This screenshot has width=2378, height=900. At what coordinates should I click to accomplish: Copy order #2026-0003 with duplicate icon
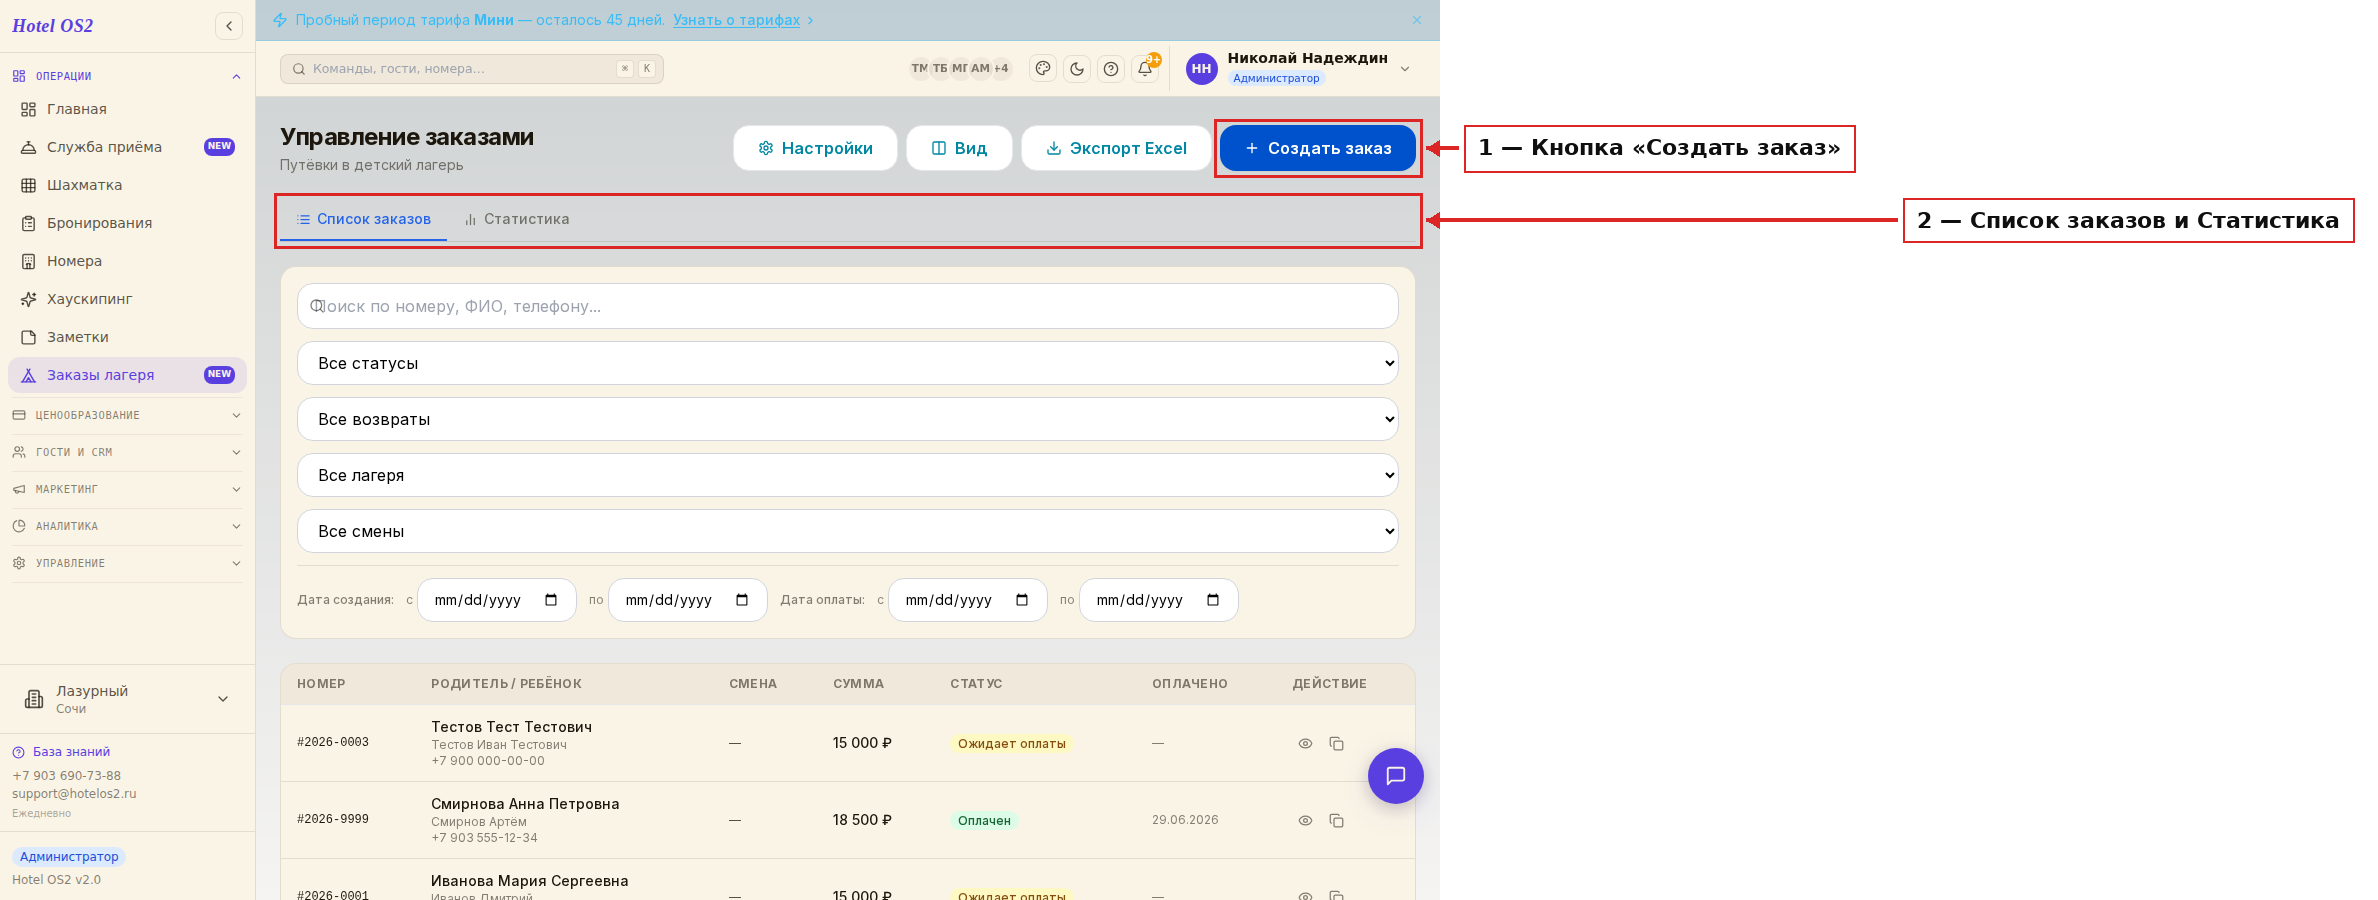1336,744
